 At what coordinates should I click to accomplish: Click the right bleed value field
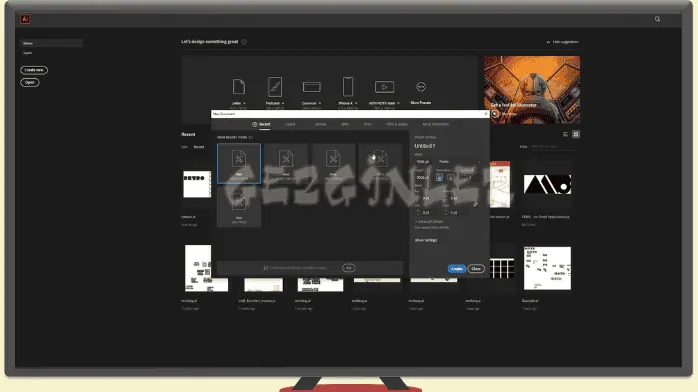click(454, 213)
